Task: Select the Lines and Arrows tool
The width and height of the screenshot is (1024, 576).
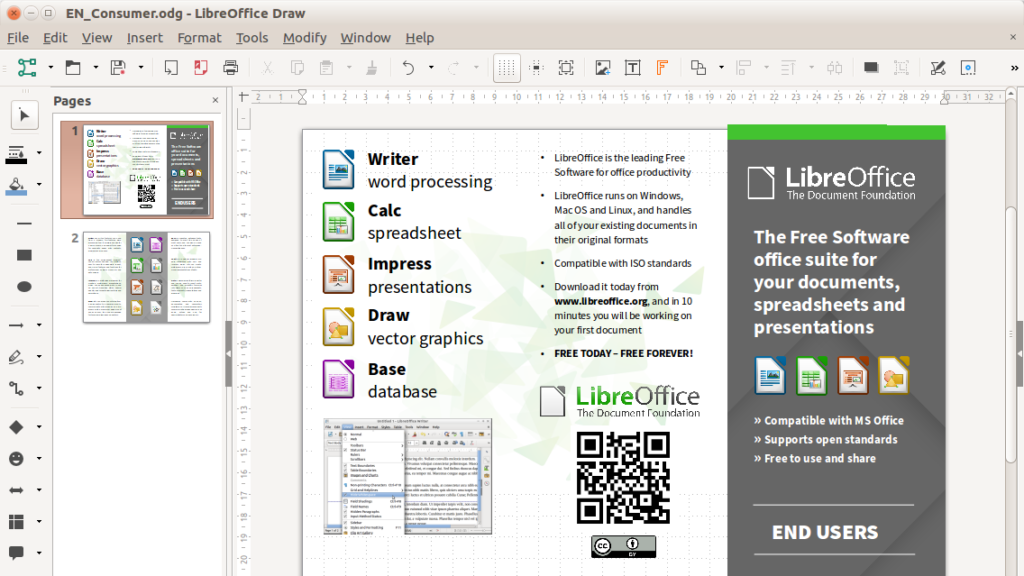Action: (16, 325)
